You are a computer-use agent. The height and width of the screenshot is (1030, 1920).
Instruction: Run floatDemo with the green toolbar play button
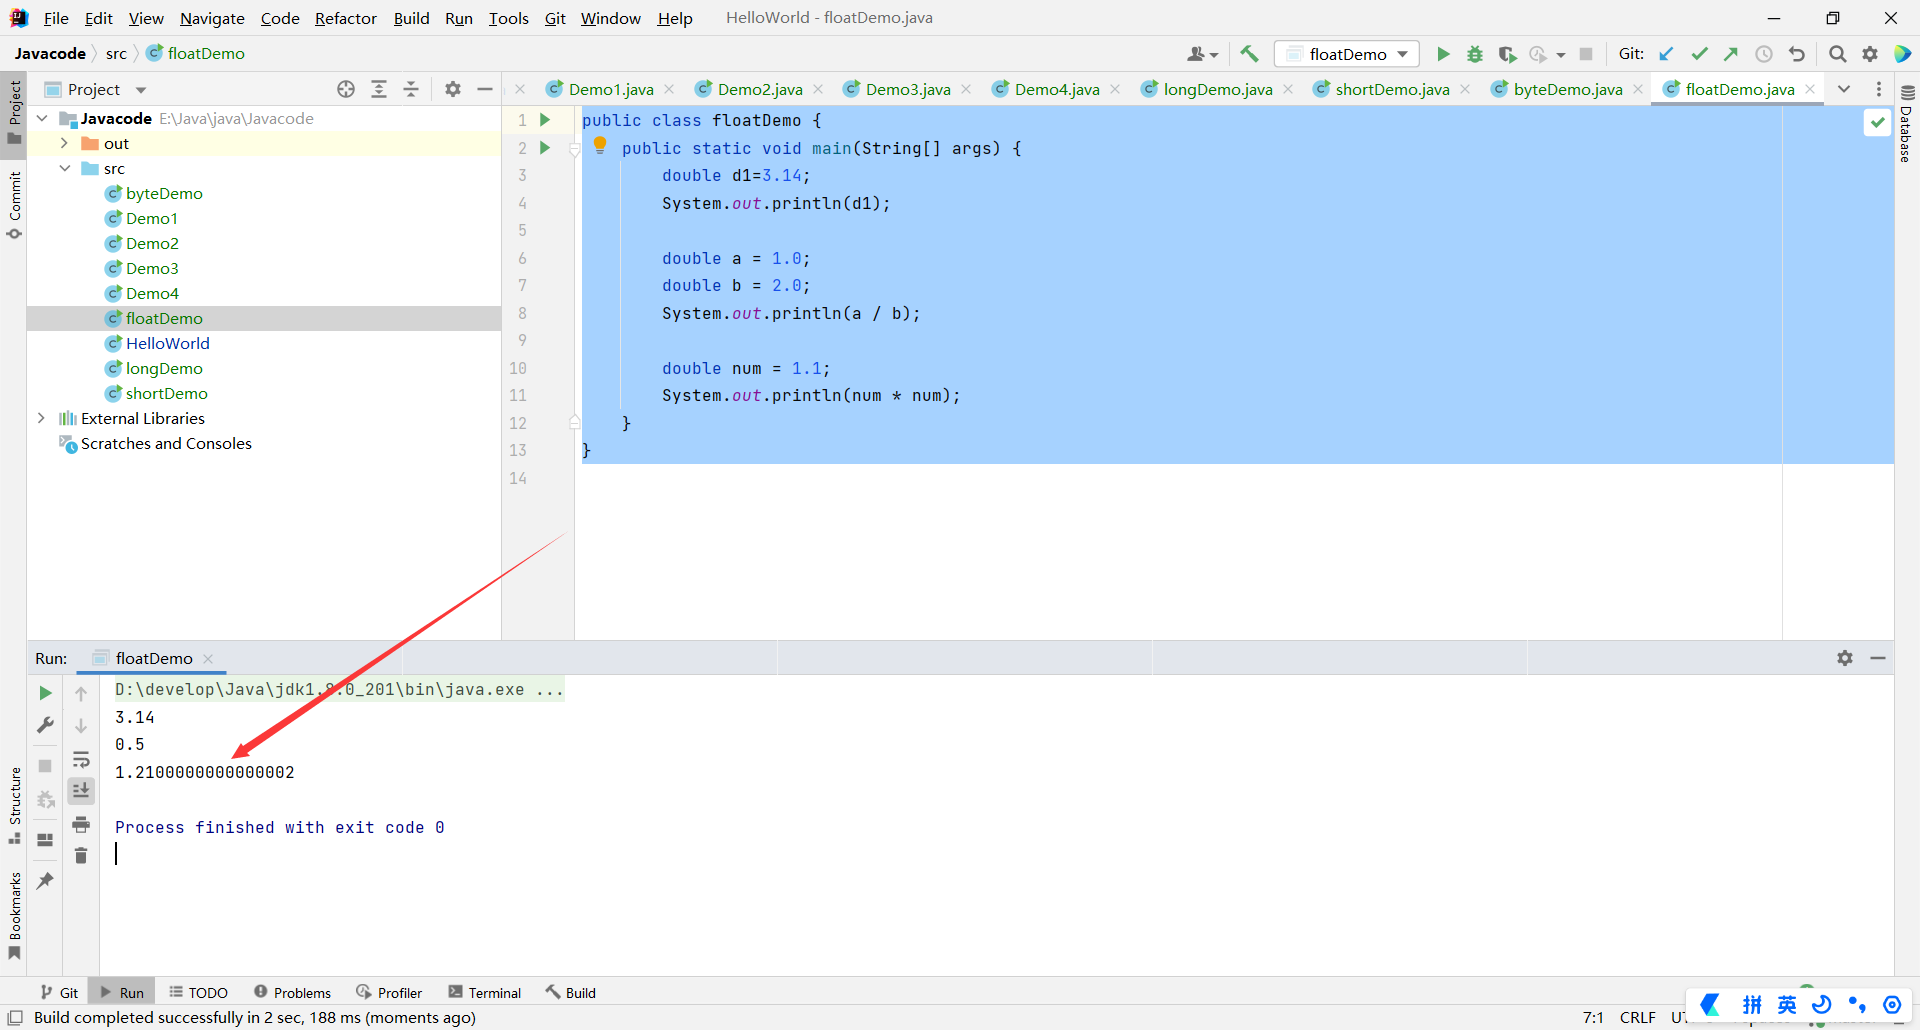pyautogui.click(x=1443, y=54)
